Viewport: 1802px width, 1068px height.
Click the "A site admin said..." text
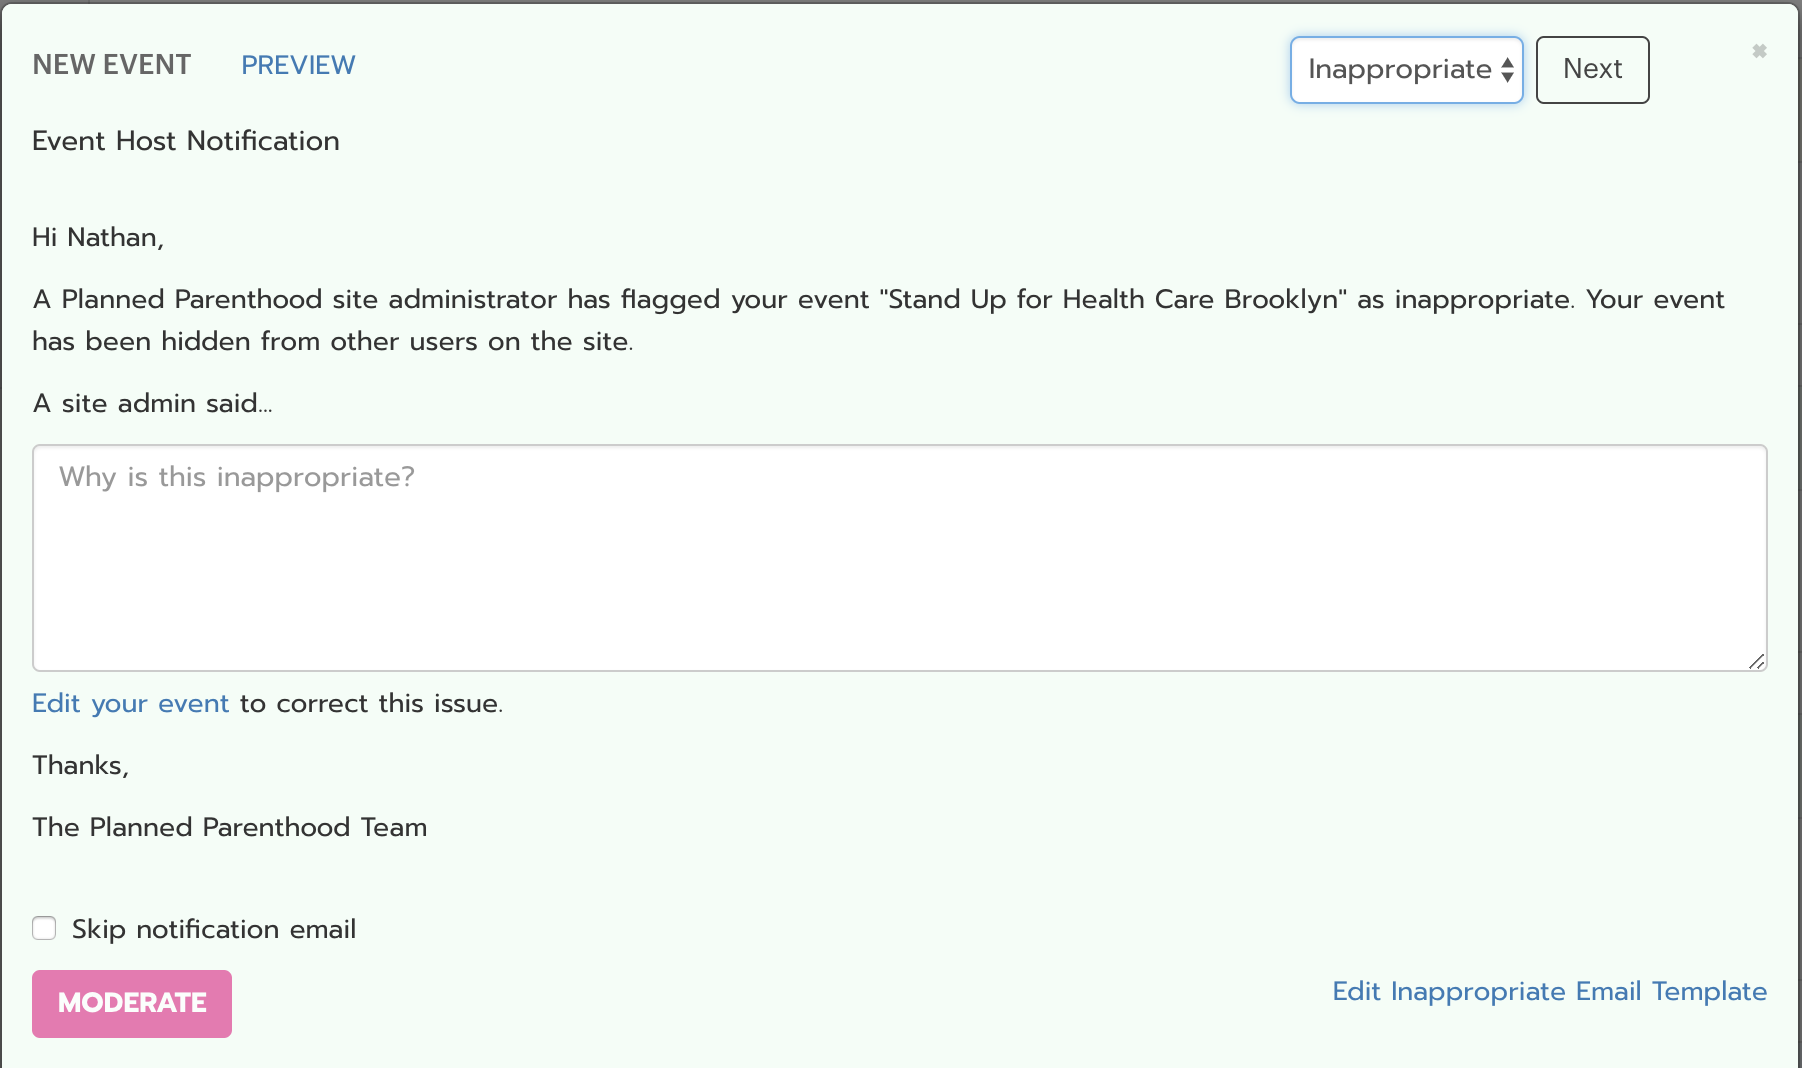pos(152,403)
